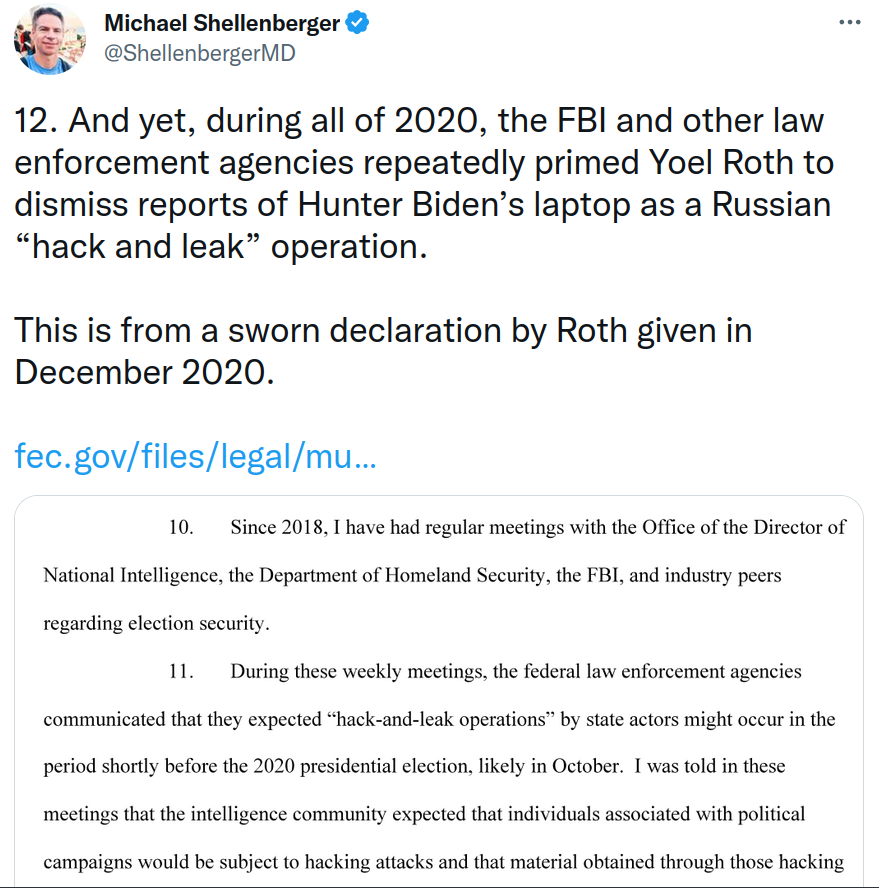Click "Hunter Biden's laptop" in the tweet text

463,204
